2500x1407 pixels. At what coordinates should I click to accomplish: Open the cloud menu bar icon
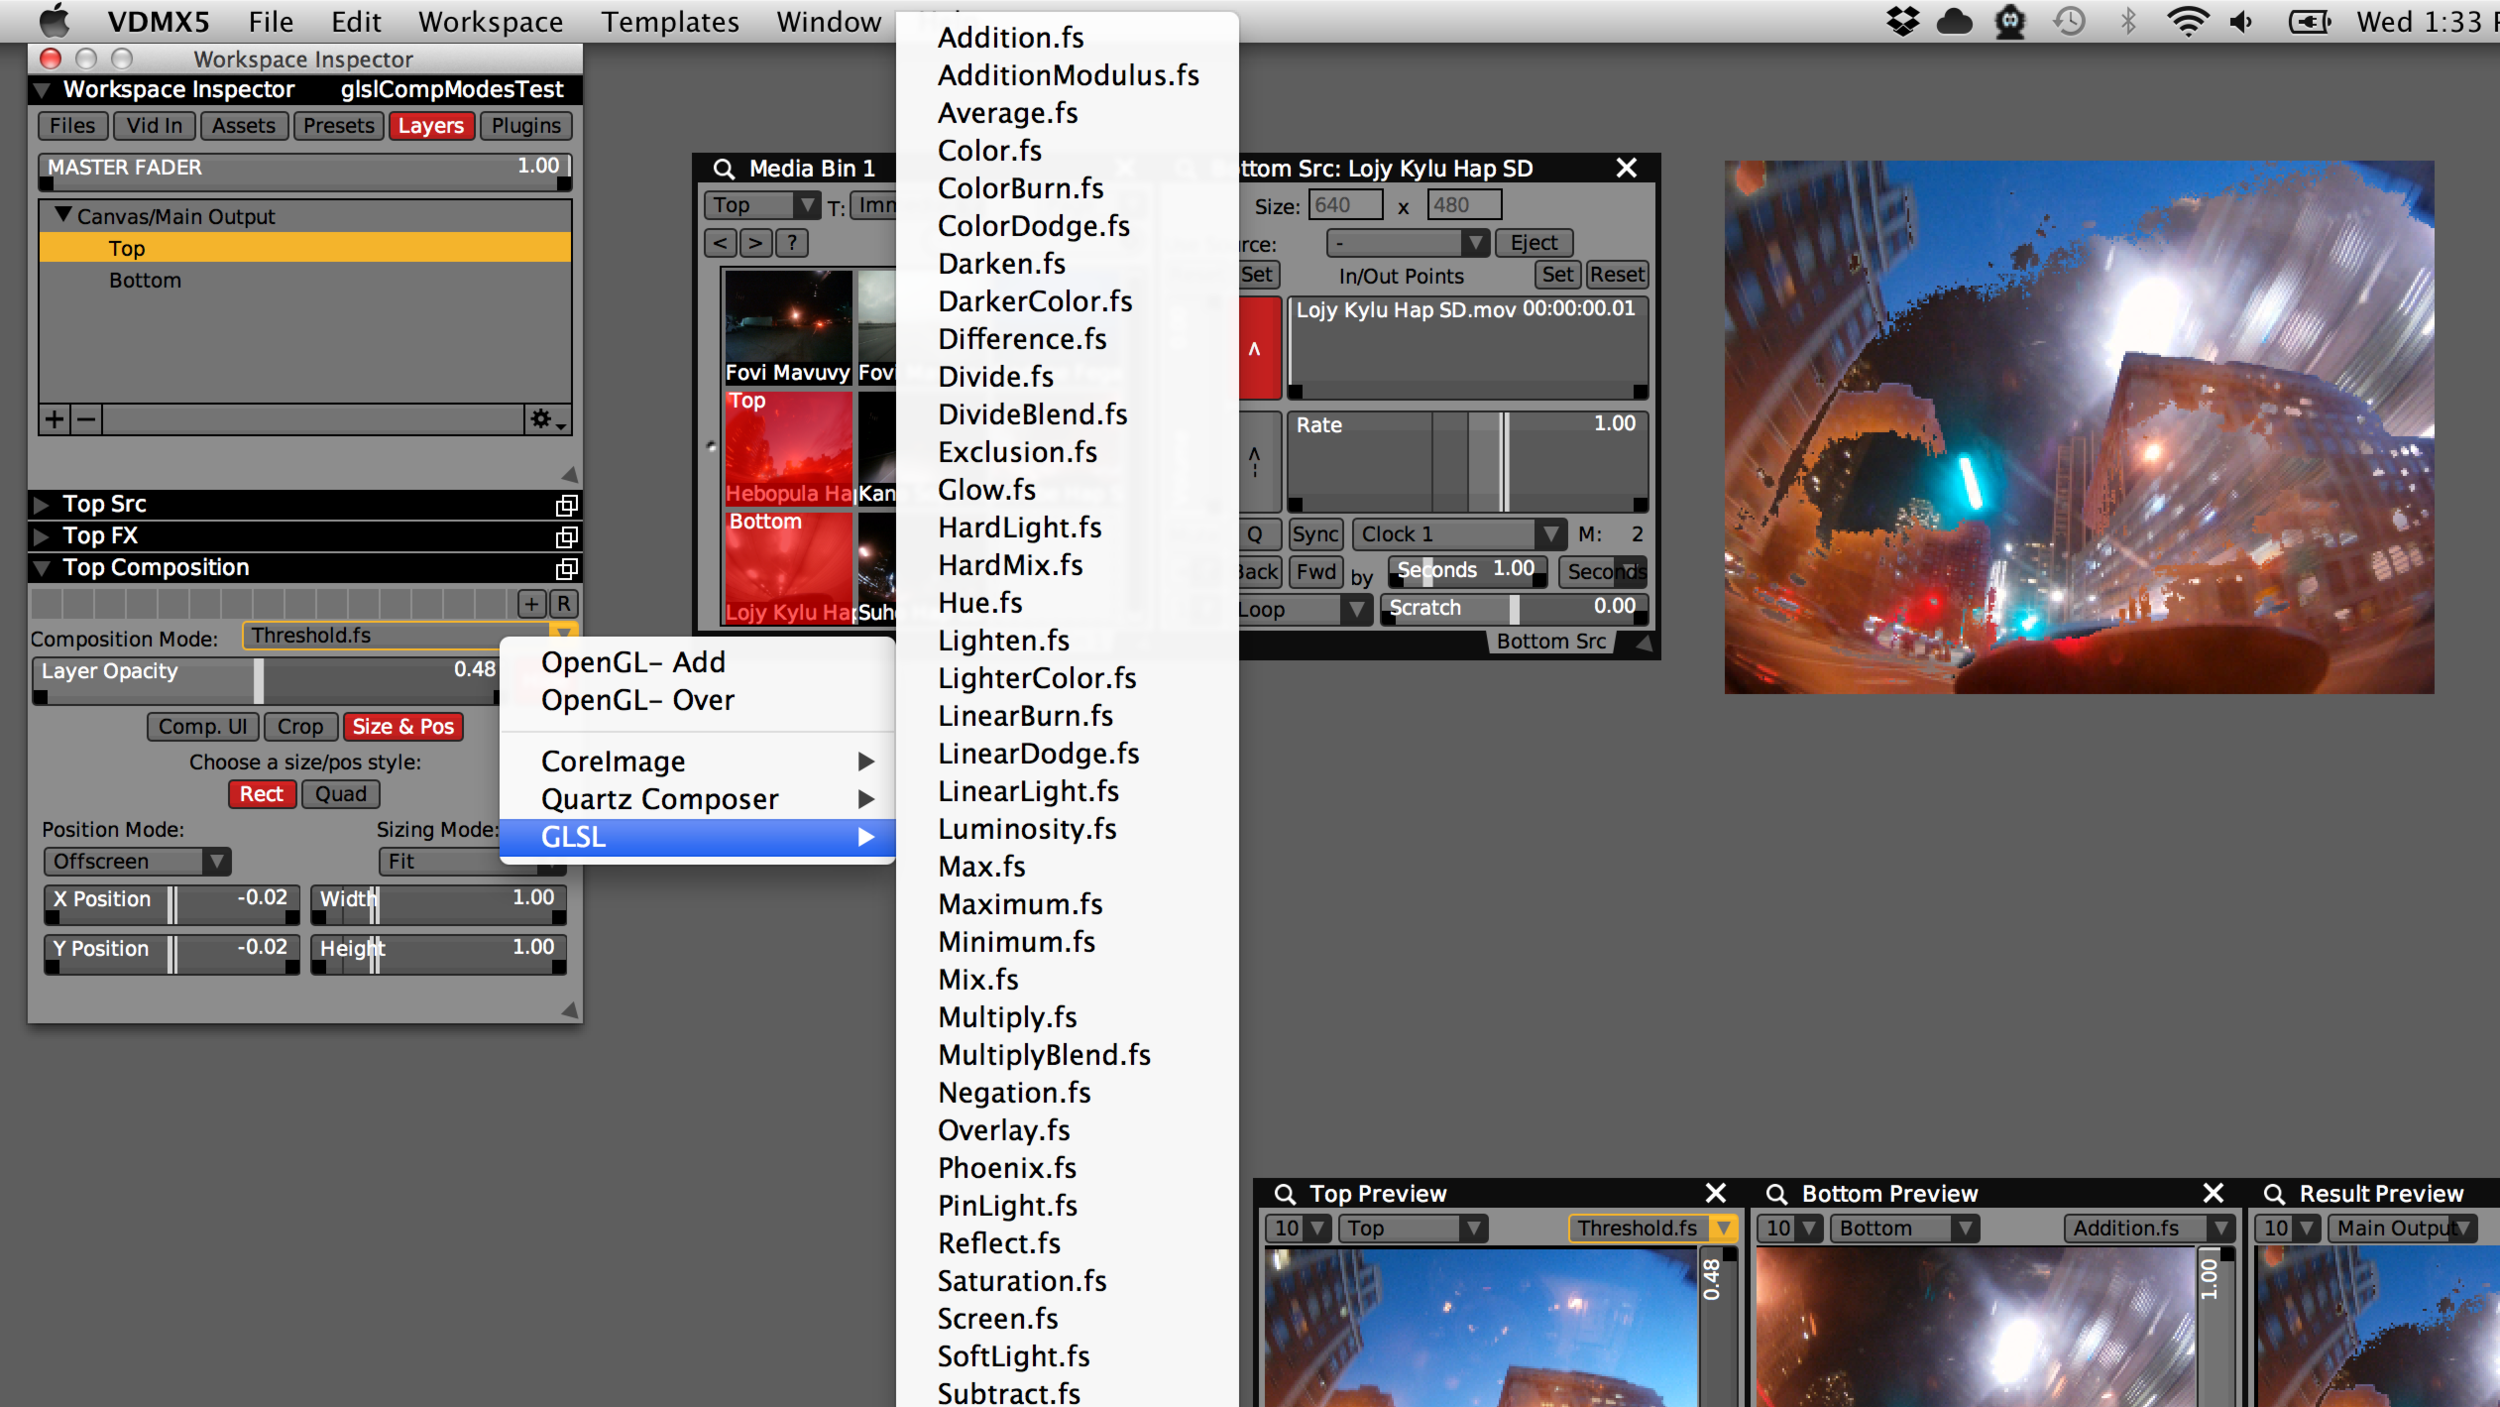(1954, 21)
